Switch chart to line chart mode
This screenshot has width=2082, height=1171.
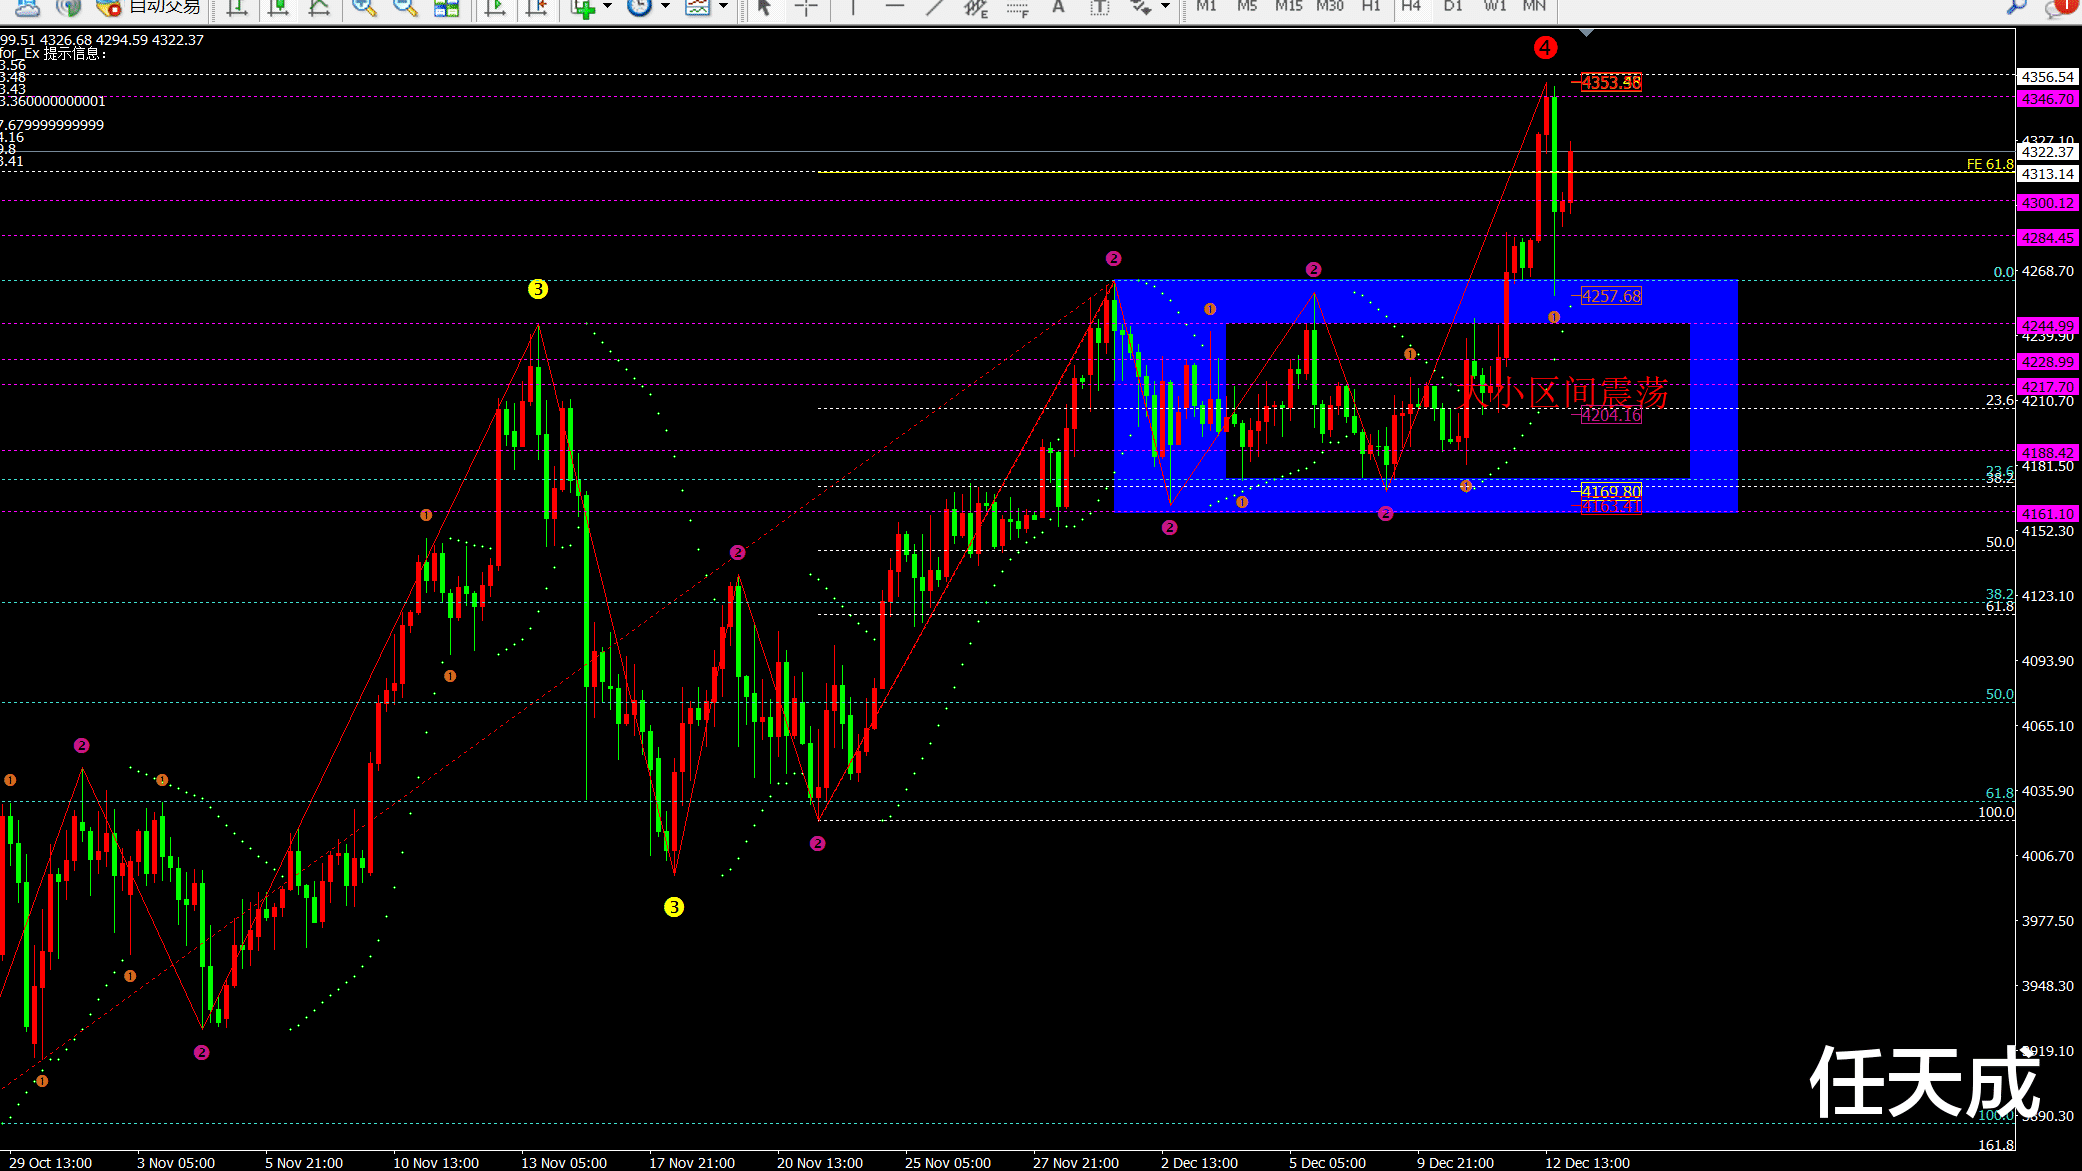coord(319,7)
